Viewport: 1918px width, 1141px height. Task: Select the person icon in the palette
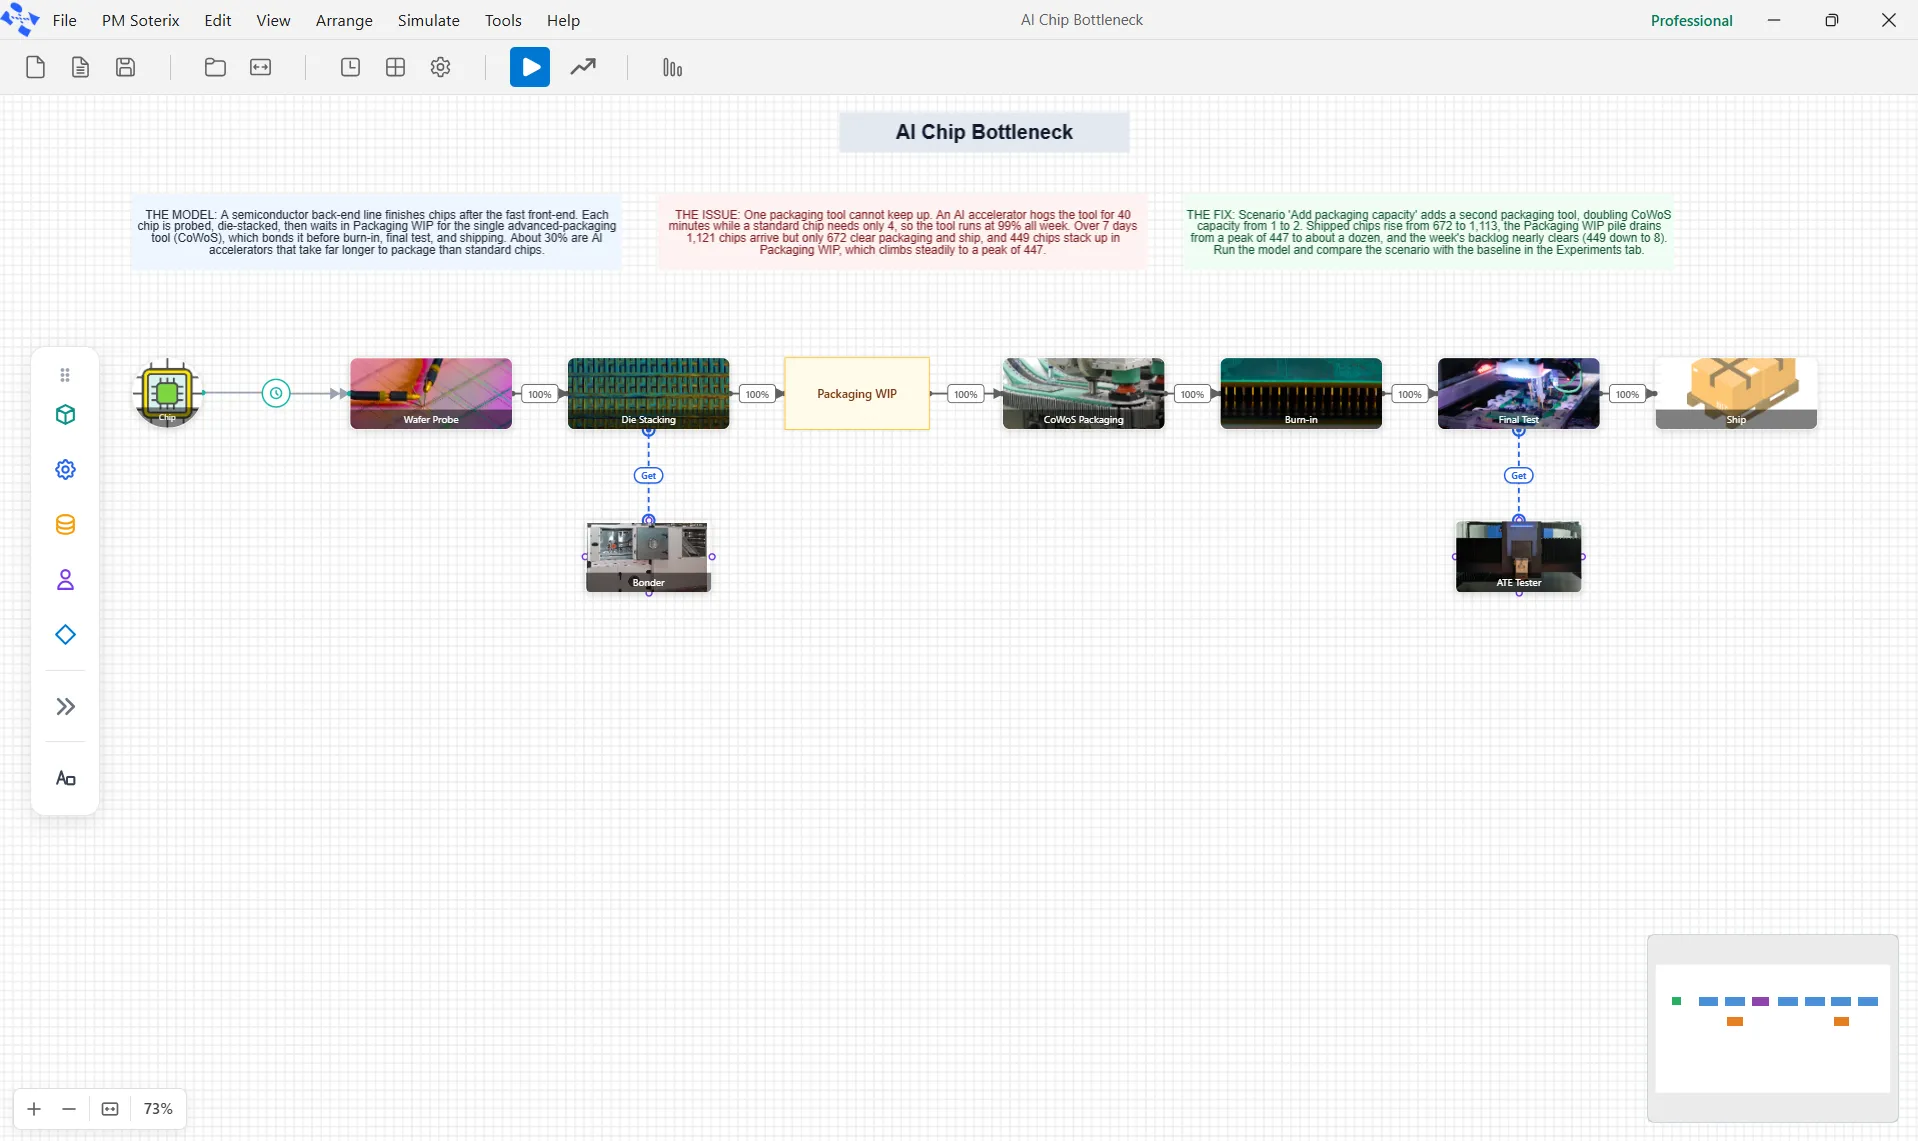[x=65, y=580]
